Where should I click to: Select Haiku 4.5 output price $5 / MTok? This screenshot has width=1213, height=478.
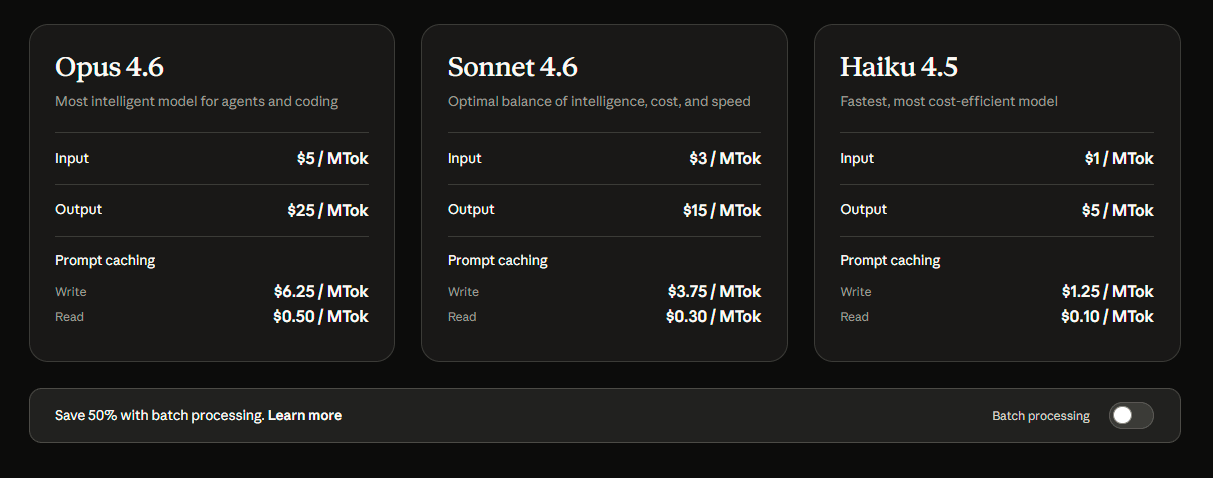(1117, 211)
